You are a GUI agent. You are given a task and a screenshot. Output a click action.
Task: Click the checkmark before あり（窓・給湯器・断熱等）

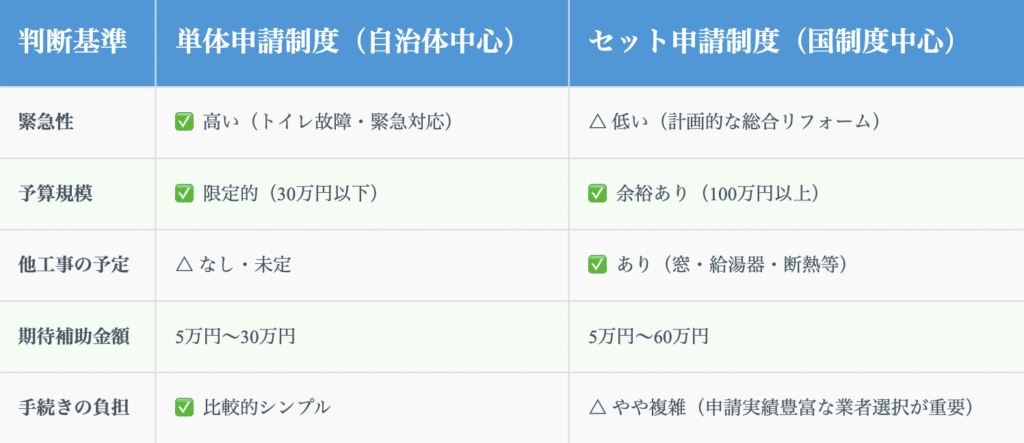coord(598,265)
